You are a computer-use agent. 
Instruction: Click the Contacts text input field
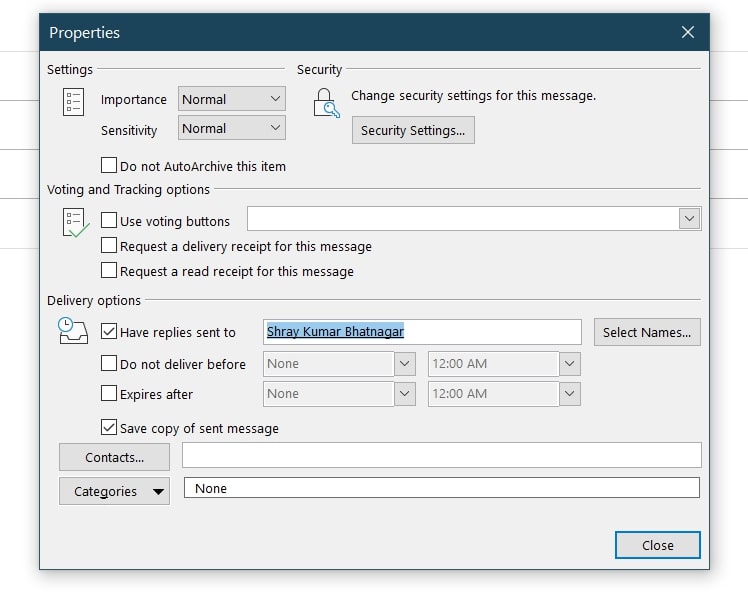[442, 455]
